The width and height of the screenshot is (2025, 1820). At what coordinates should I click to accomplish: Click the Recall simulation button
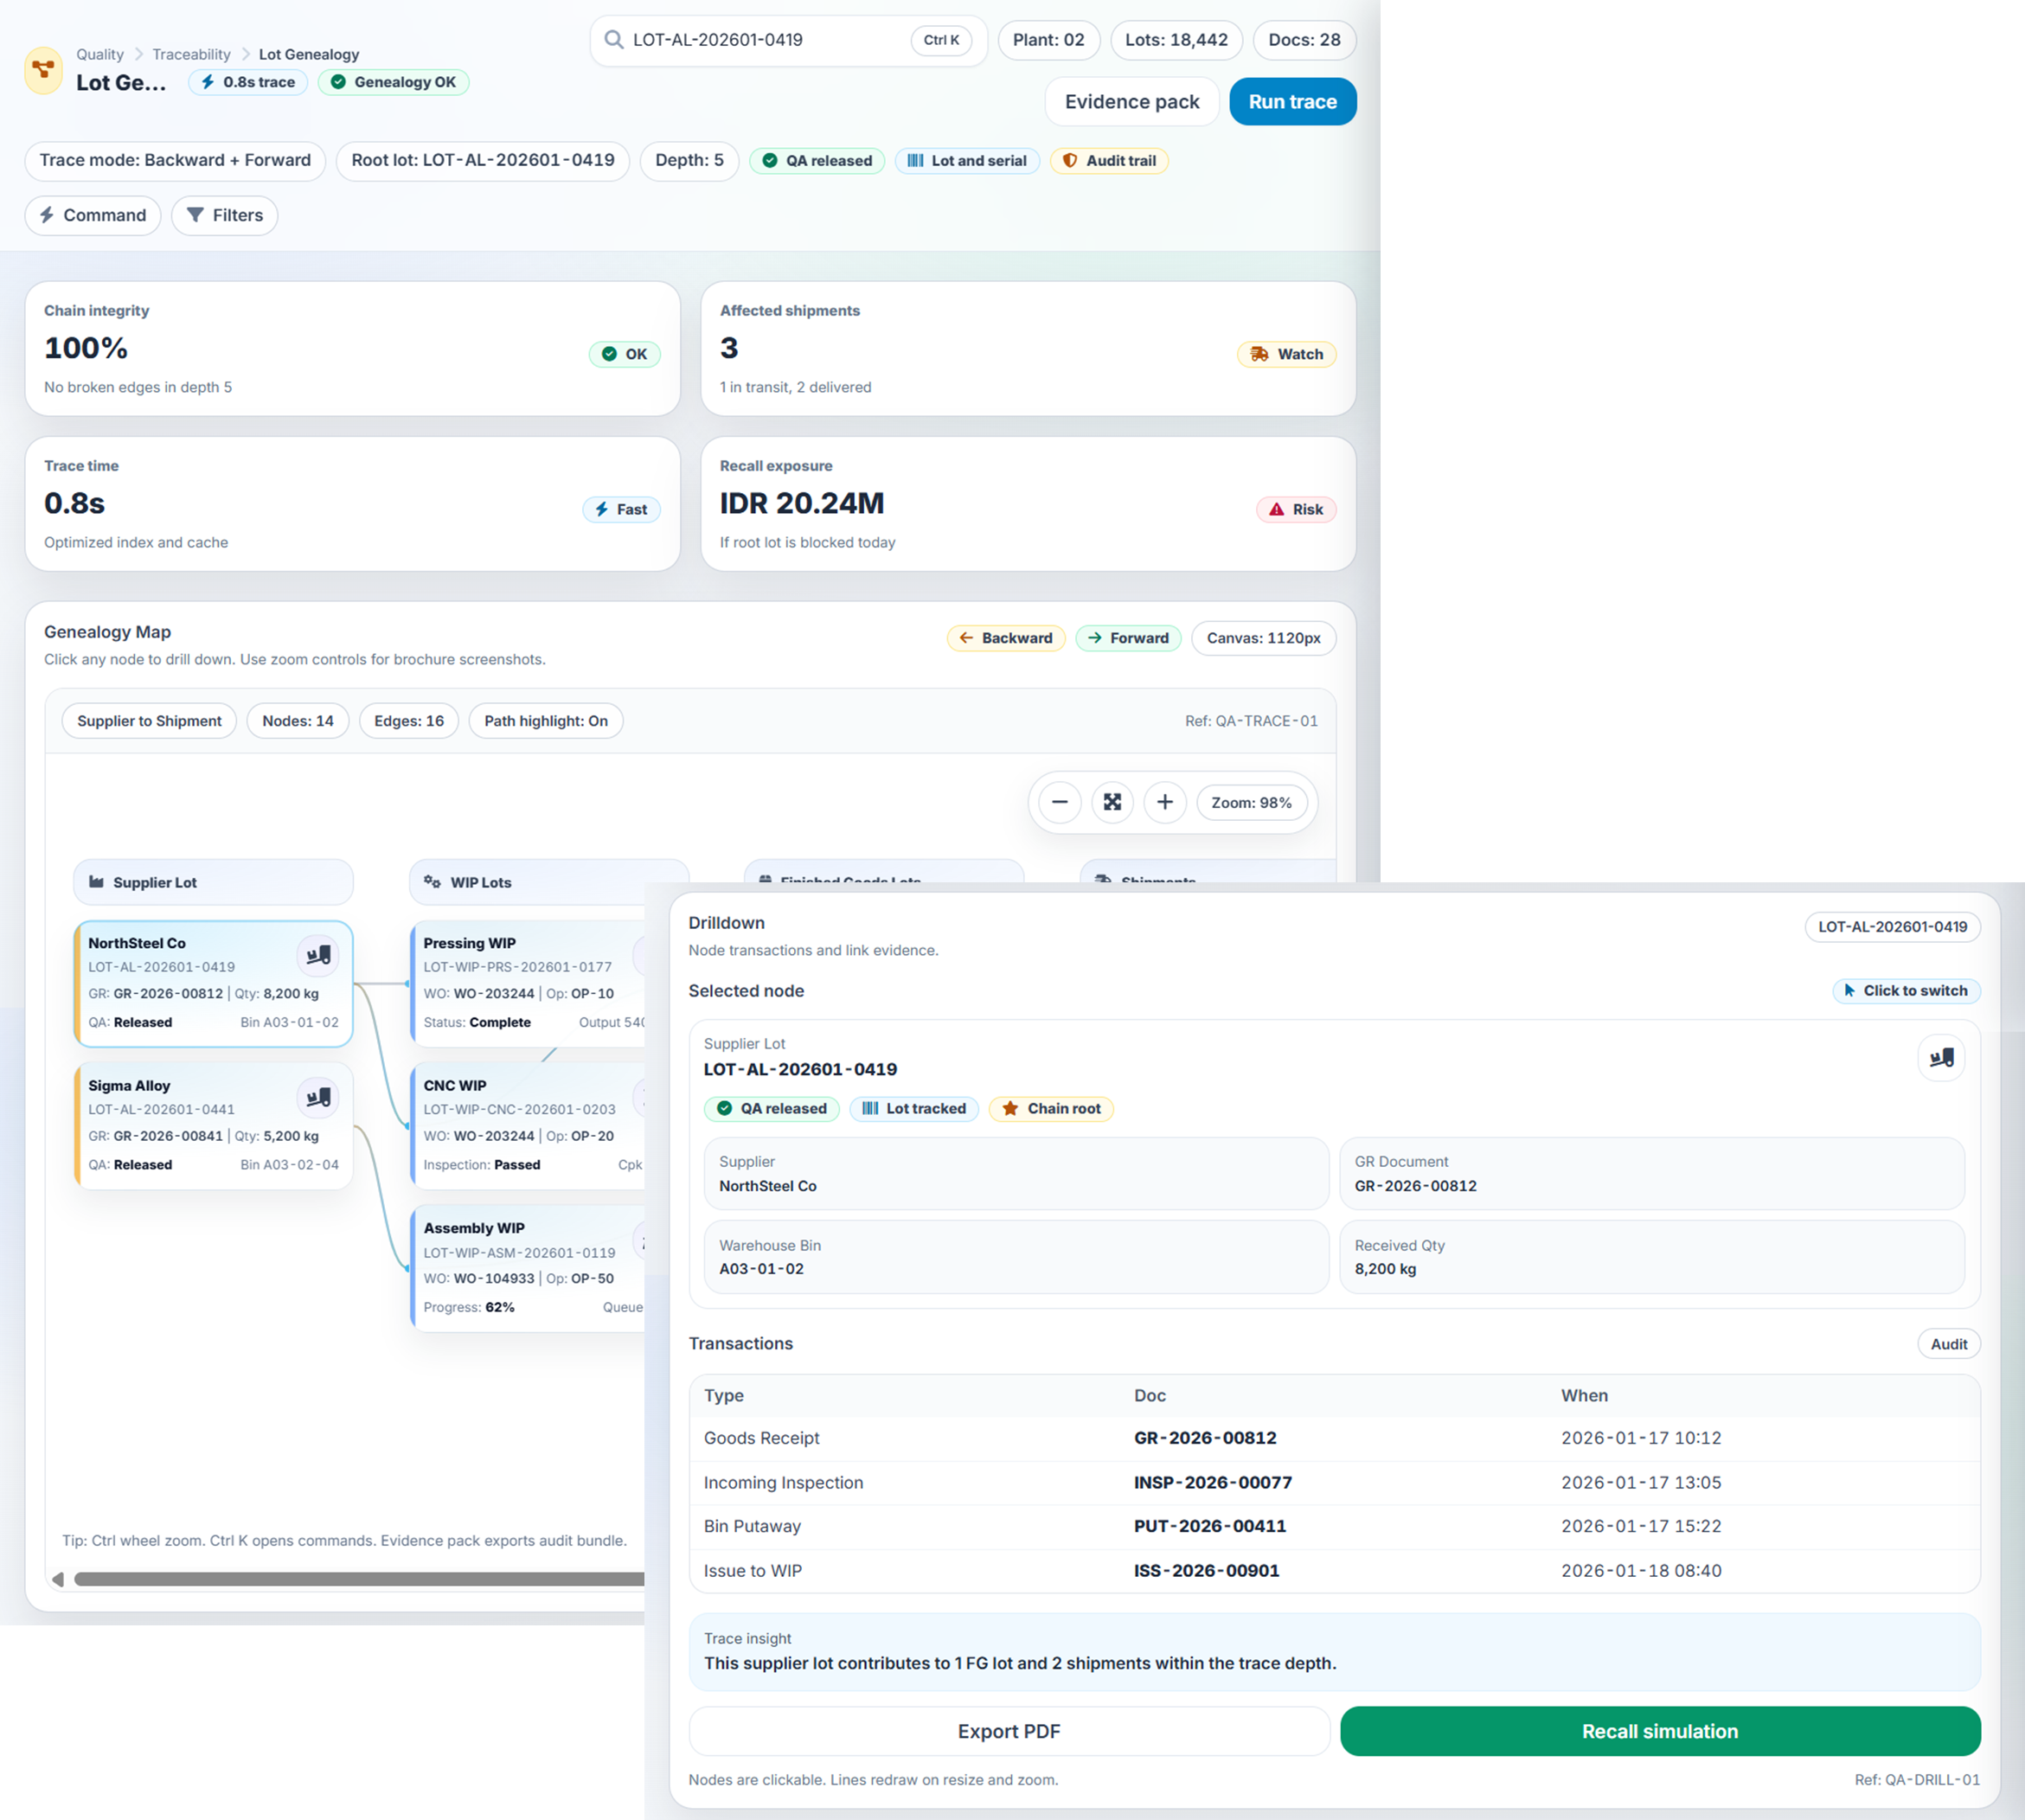click(x=1659, y=1731)
